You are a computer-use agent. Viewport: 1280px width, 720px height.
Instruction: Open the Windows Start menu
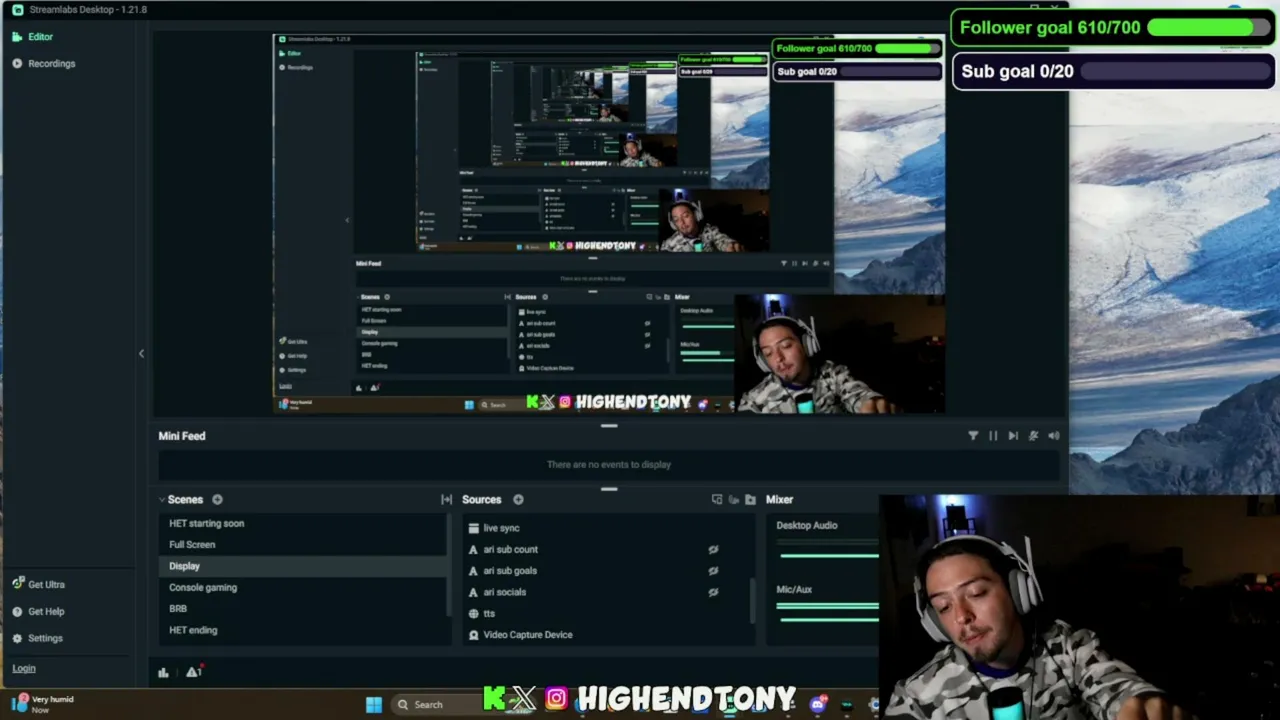[374, 704]
